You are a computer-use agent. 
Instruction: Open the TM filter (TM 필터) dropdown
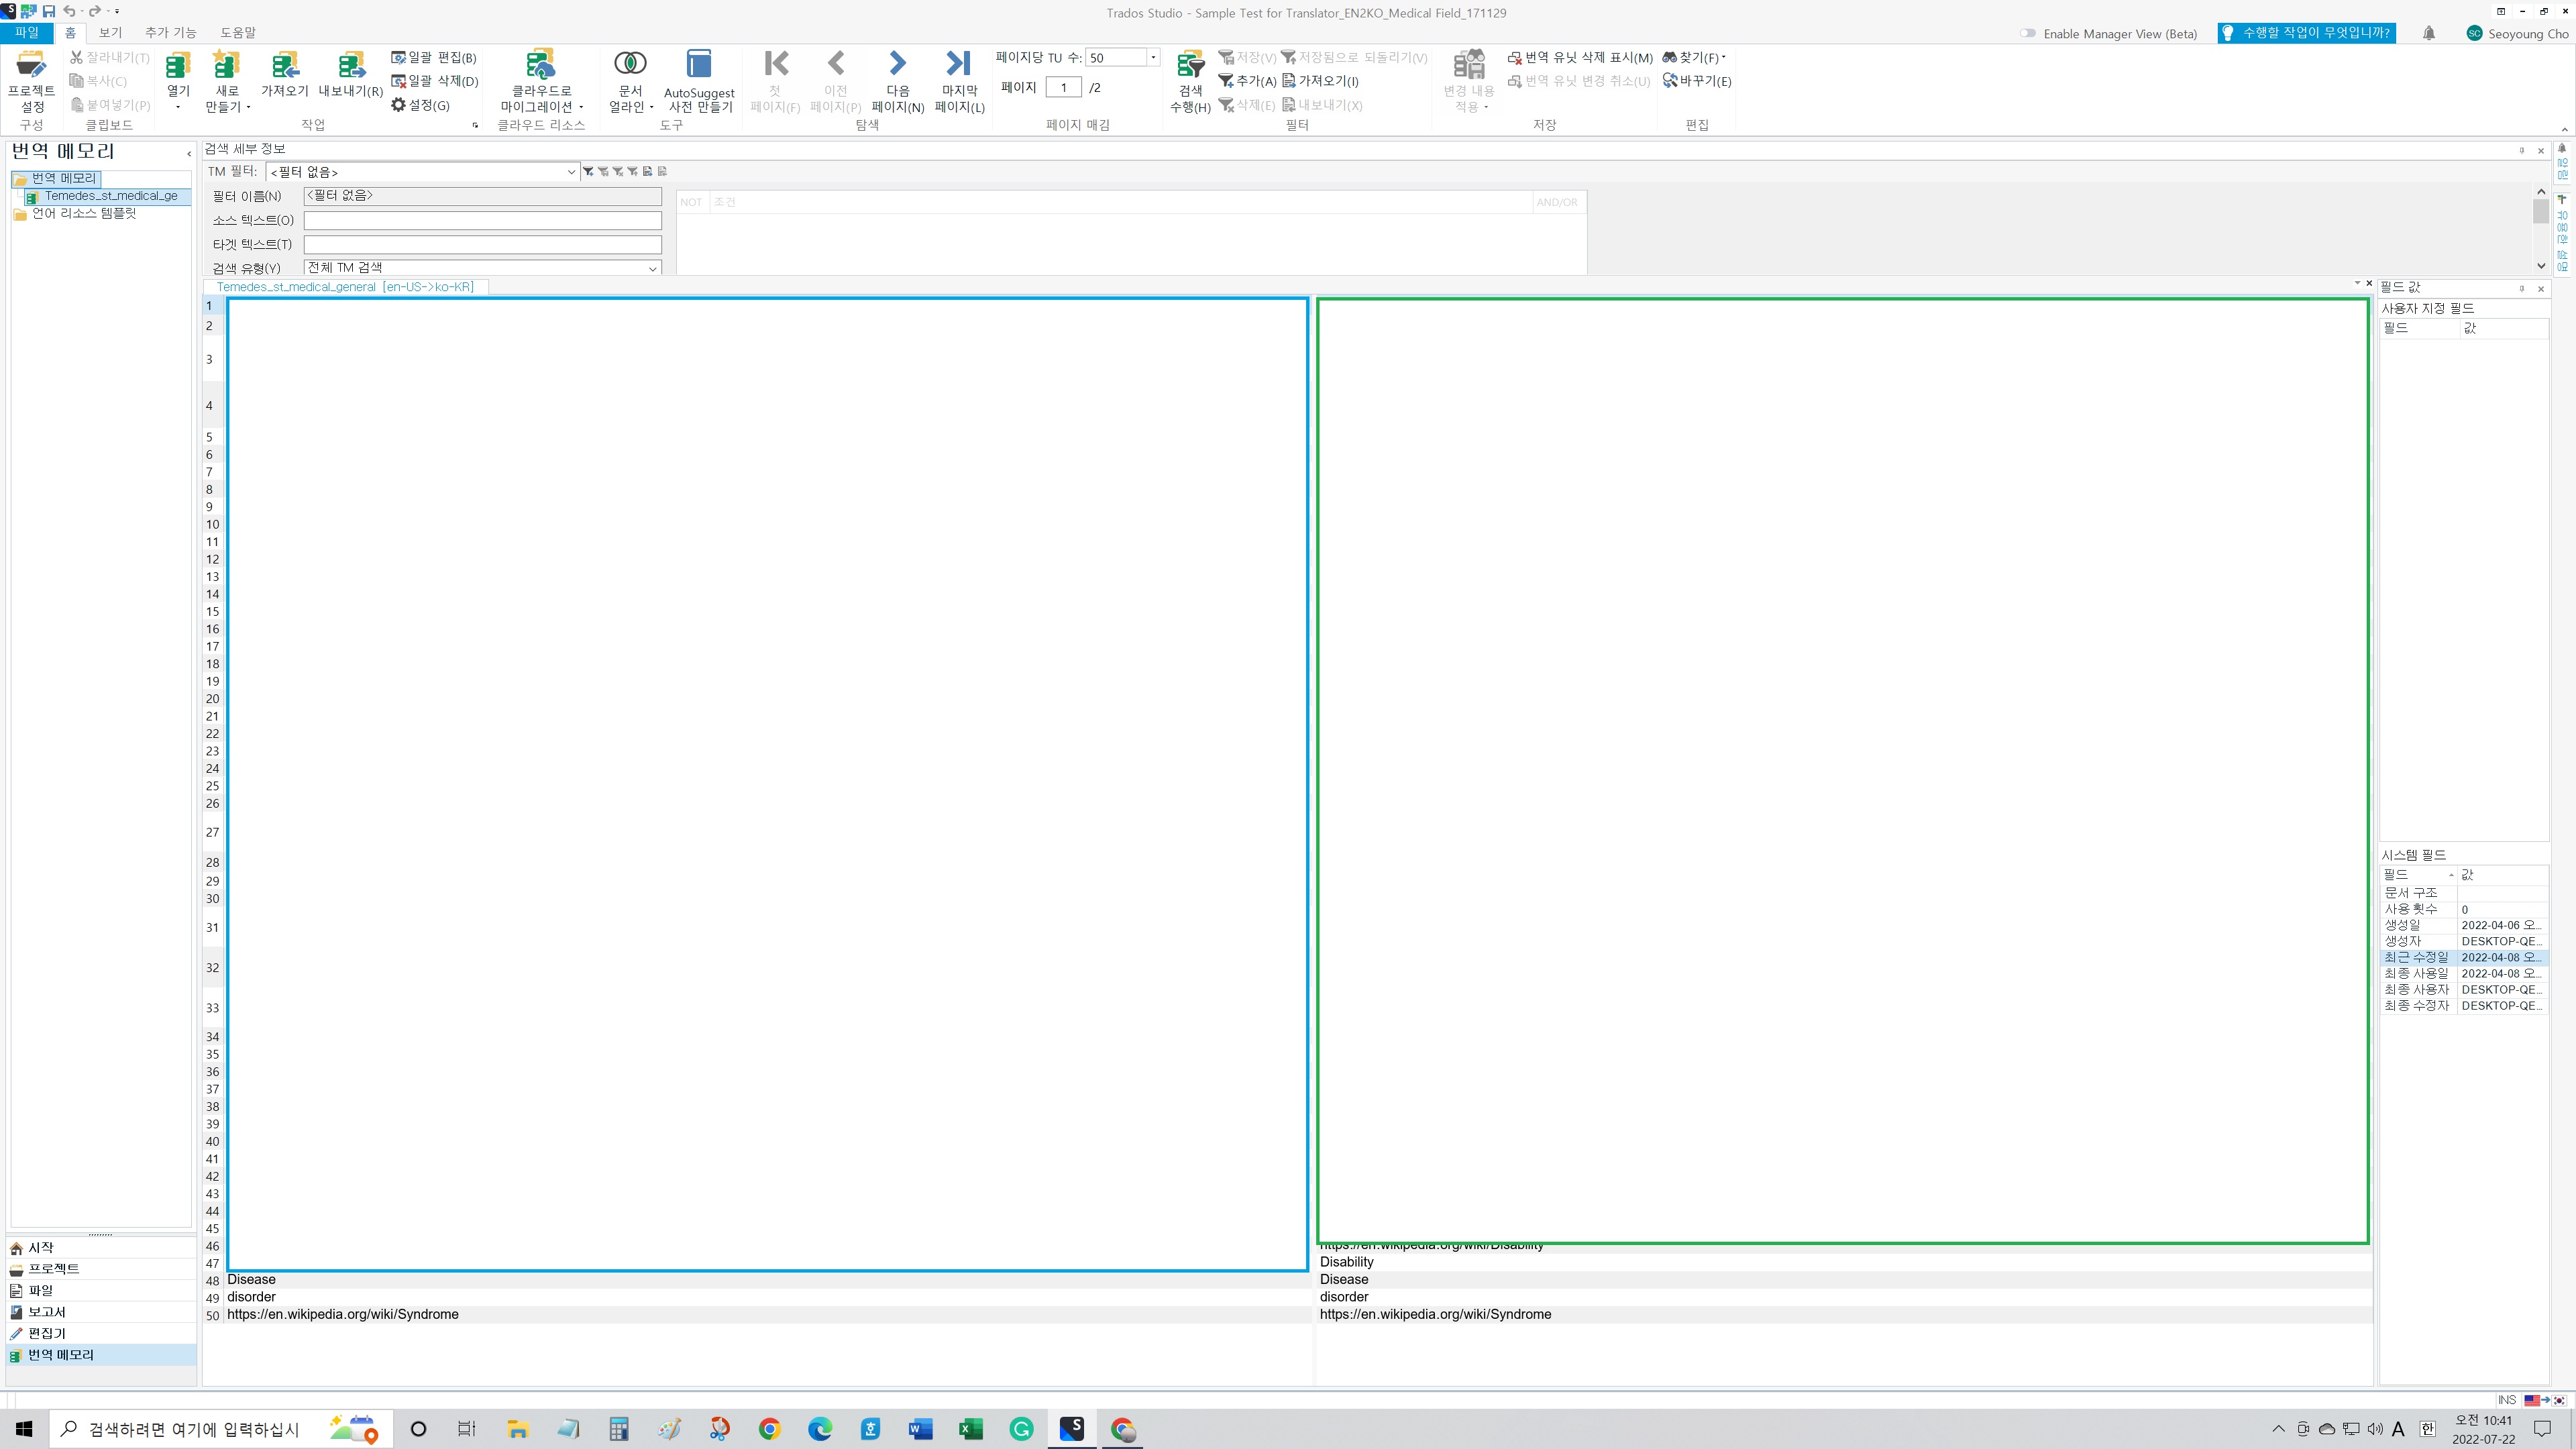(x=571, y=172)
